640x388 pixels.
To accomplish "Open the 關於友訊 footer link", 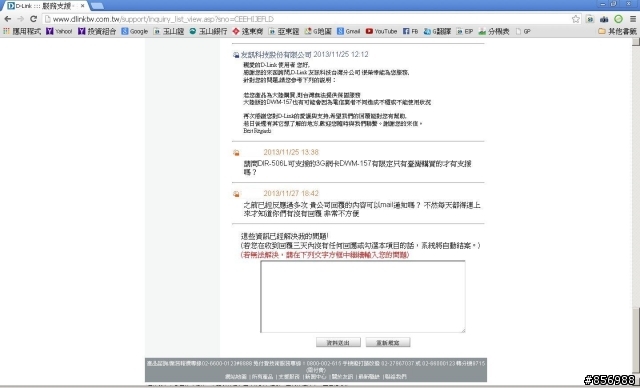I will click(342, 377).
